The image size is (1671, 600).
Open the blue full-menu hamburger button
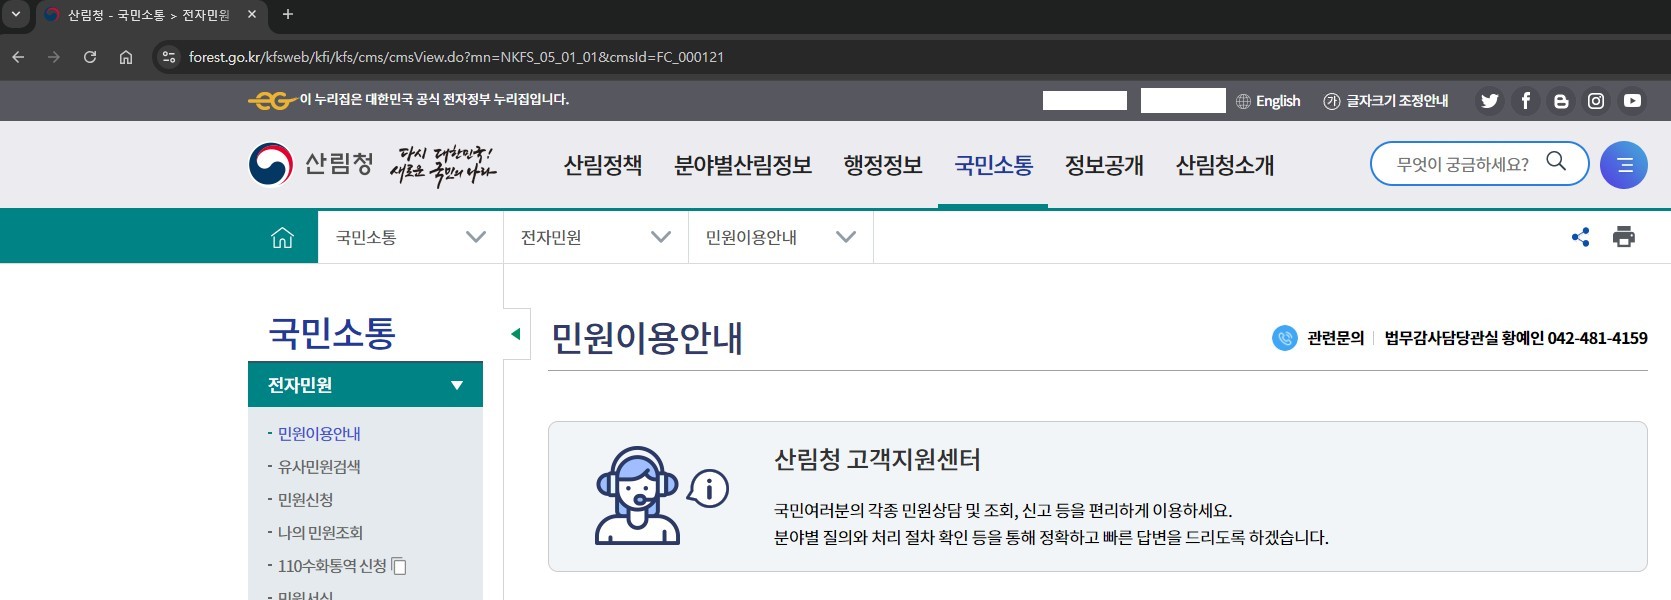point(1624,165)
